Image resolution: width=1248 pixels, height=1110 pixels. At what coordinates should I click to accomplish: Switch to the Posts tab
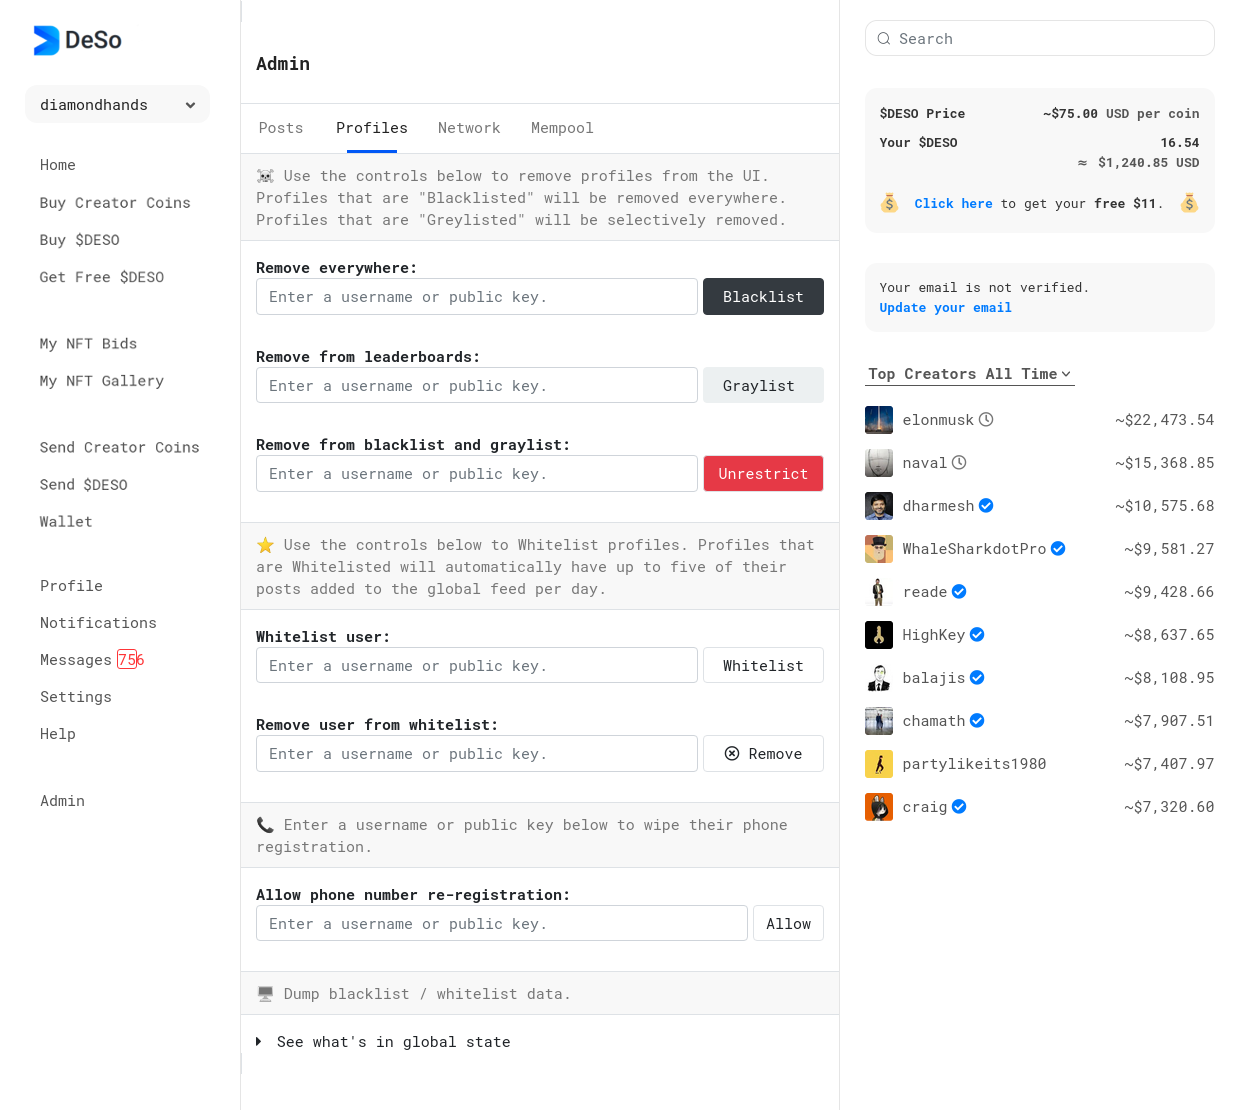coord(281,128)
